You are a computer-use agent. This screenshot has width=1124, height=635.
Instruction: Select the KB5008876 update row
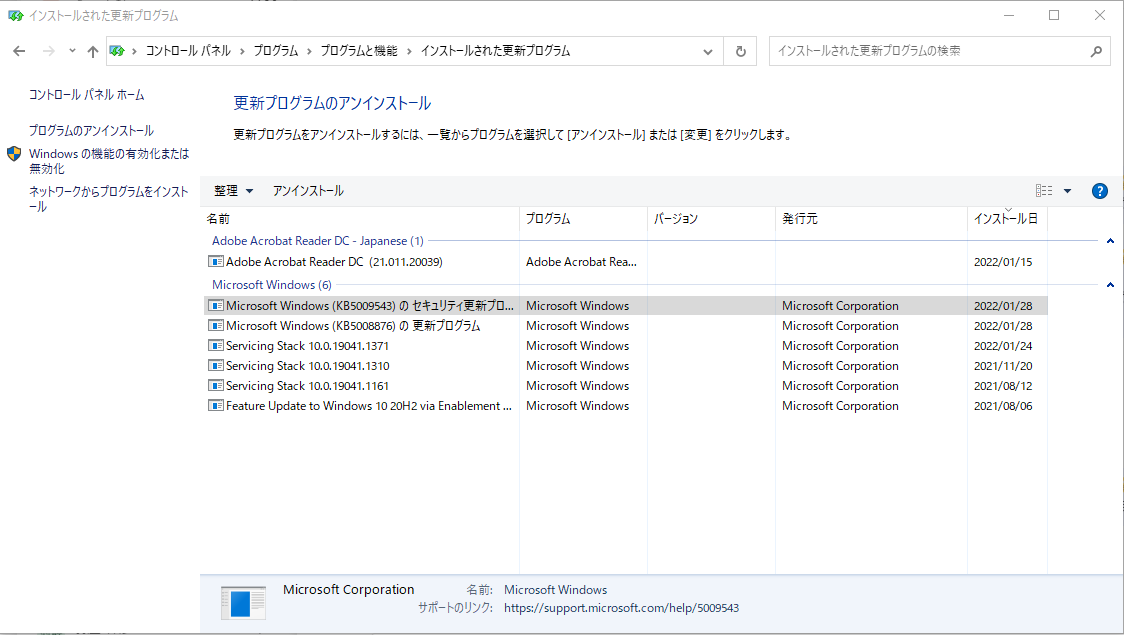[625, 325]
